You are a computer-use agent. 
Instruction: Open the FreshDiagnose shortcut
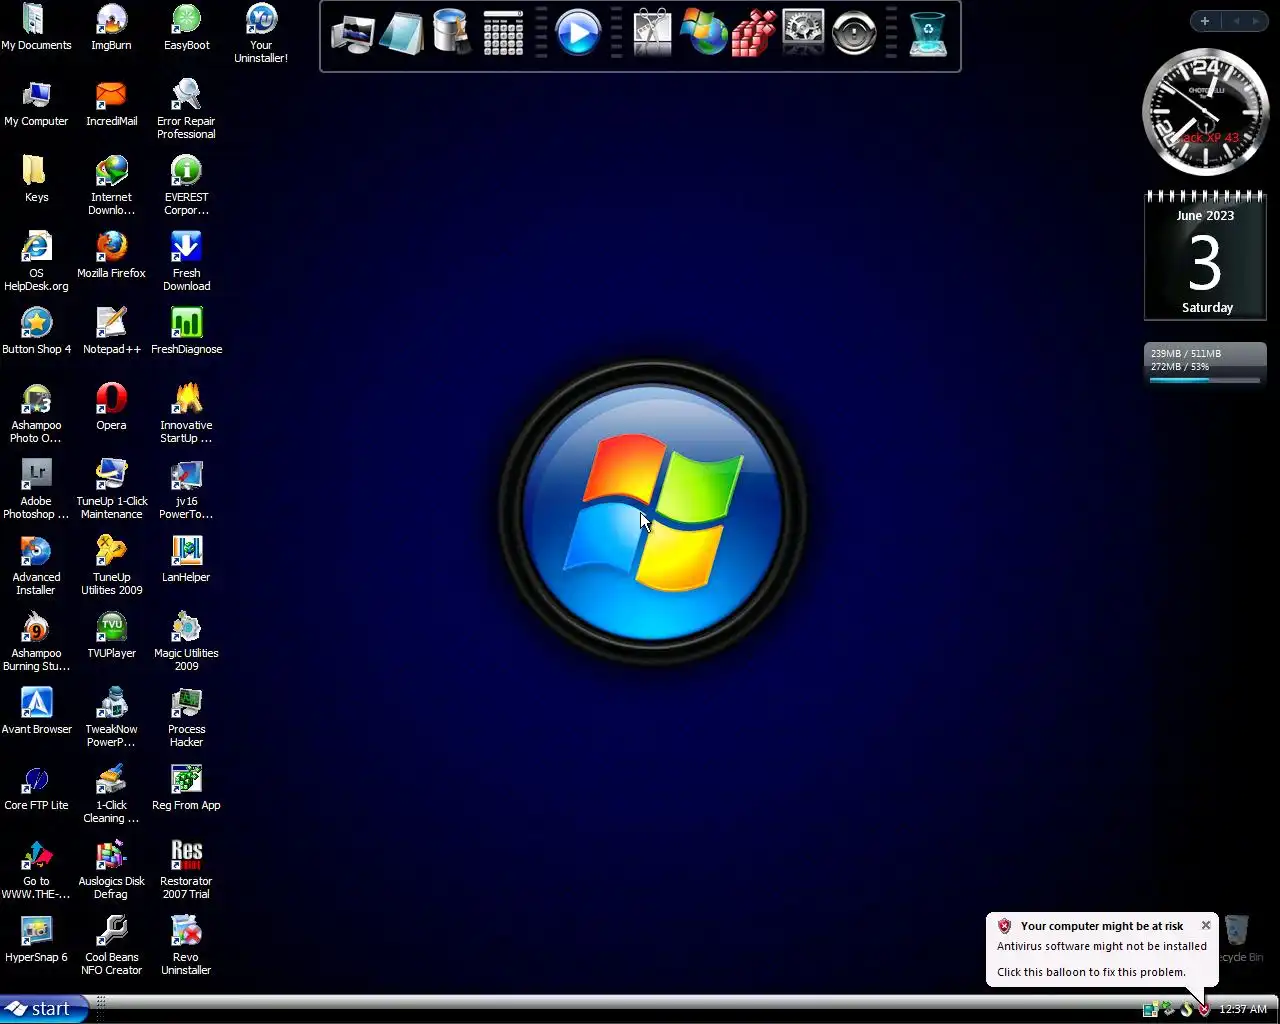point(186,332)
